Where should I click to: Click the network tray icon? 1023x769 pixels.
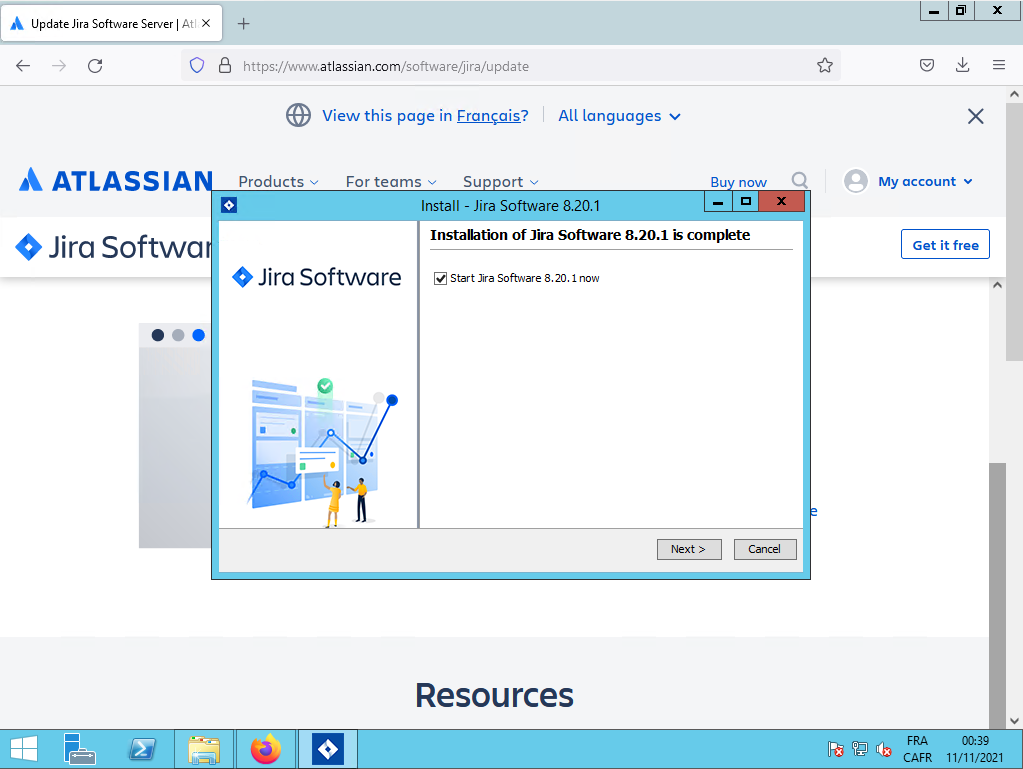(860, 749)
